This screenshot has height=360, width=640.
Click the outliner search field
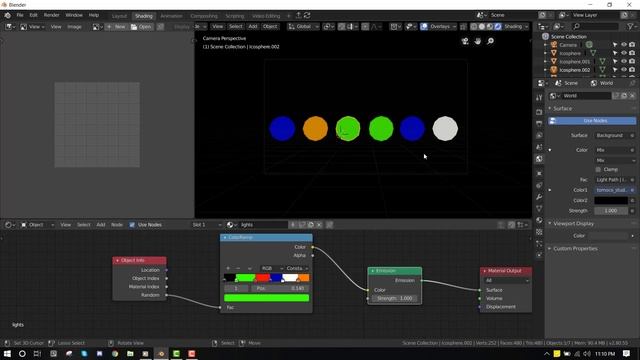point(595,27)
